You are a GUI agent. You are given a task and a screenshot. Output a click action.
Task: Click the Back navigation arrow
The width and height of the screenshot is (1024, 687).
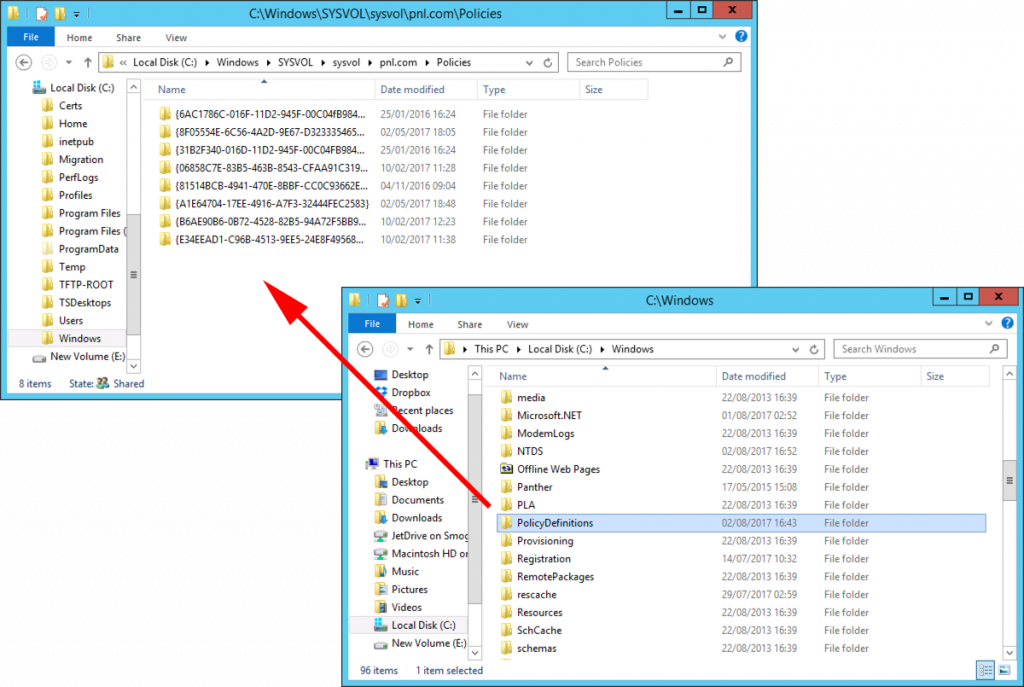pyautogui.click(x=365, y=349)
